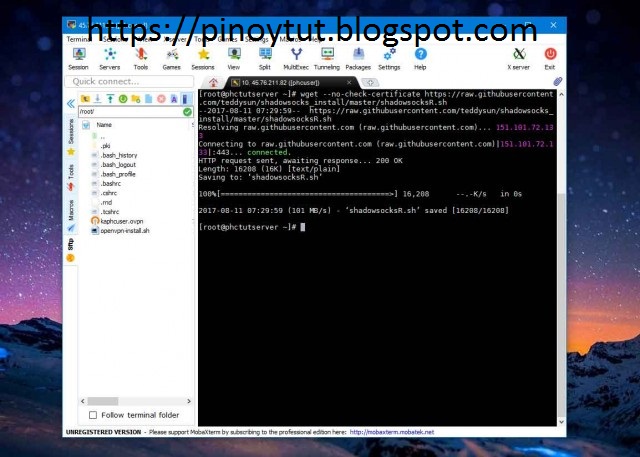
Task: Click the terminal prompt line
Action: click(252, 227)
